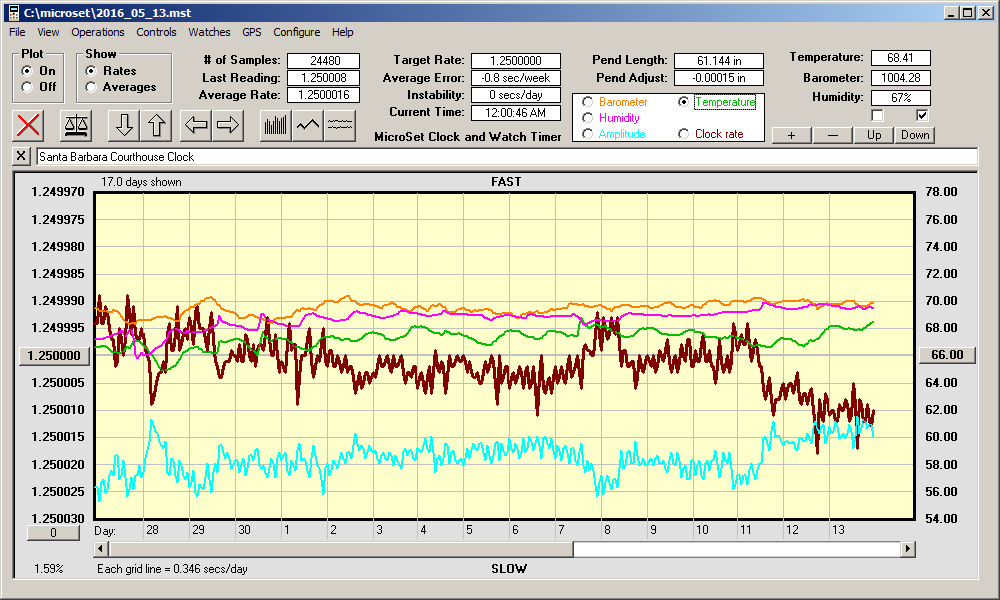The width and height of the screenshot is (1000, 600).
Task: Open the Controls menu
Action: tap(156, 32)
